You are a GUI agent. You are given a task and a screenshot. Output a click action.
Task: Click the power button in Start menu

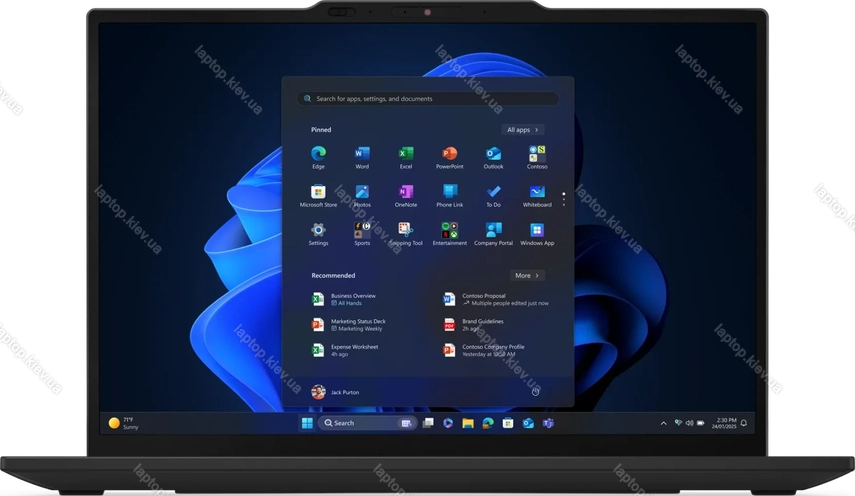tap(535, 392)
